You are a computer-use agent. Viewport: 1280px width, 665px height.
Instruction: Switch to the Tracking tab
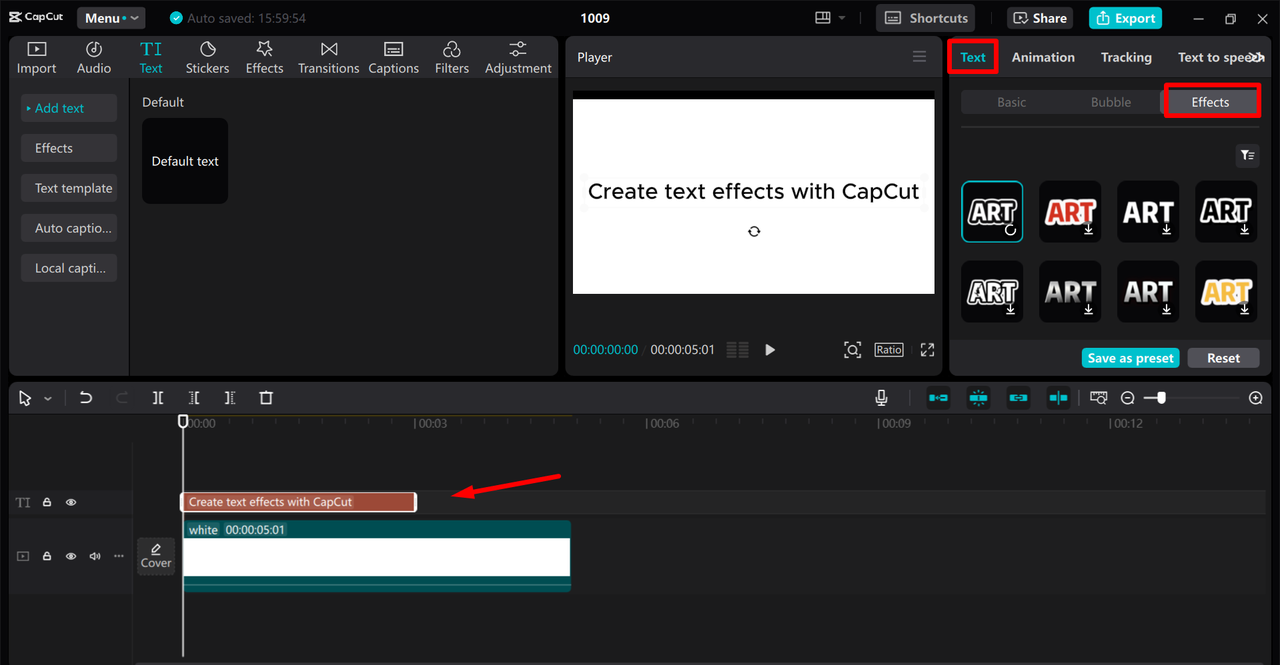[1126, 57]
